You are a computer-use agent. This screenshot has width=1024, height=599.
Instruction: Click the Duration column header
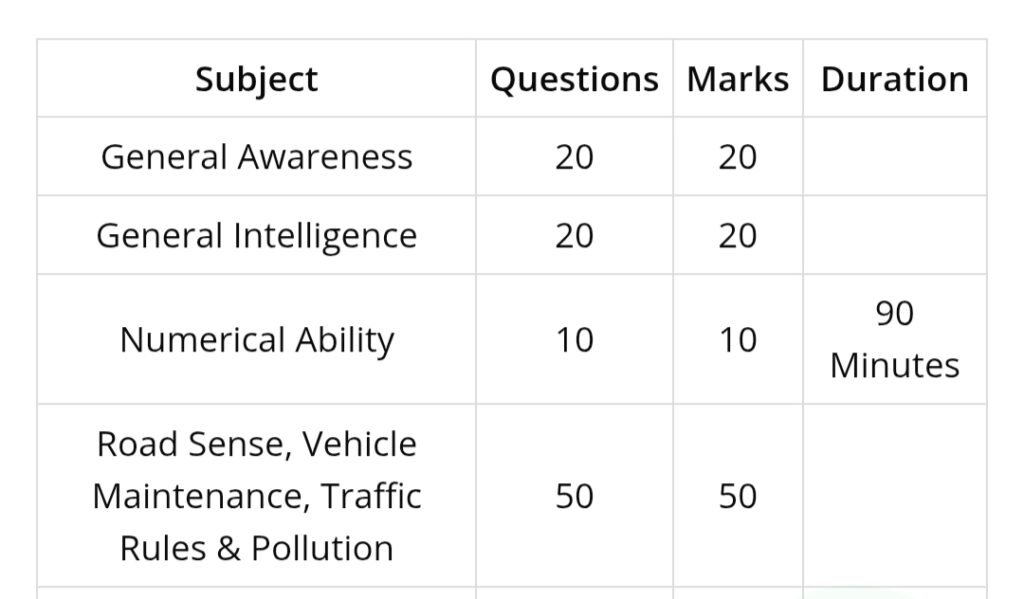click(894, 79)
